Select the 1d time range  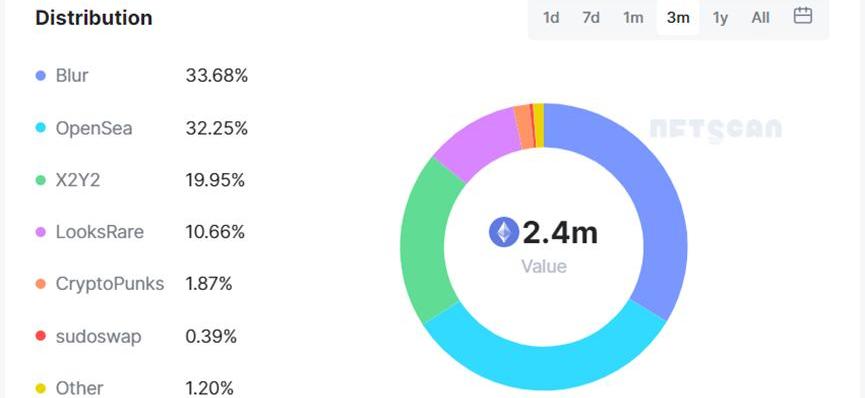pos(551,18)
